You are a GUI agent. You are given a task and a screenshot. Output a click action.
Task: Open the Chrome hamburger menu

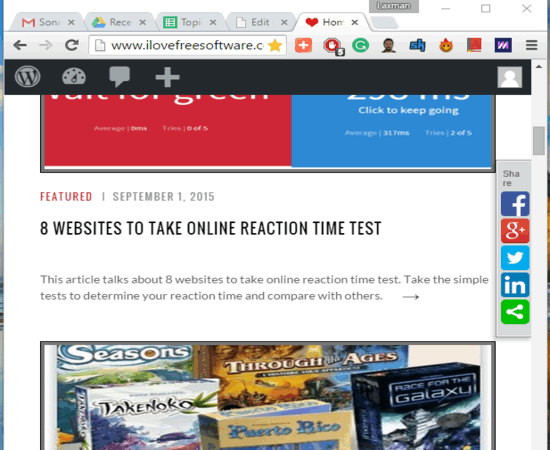tap(532, 45)
